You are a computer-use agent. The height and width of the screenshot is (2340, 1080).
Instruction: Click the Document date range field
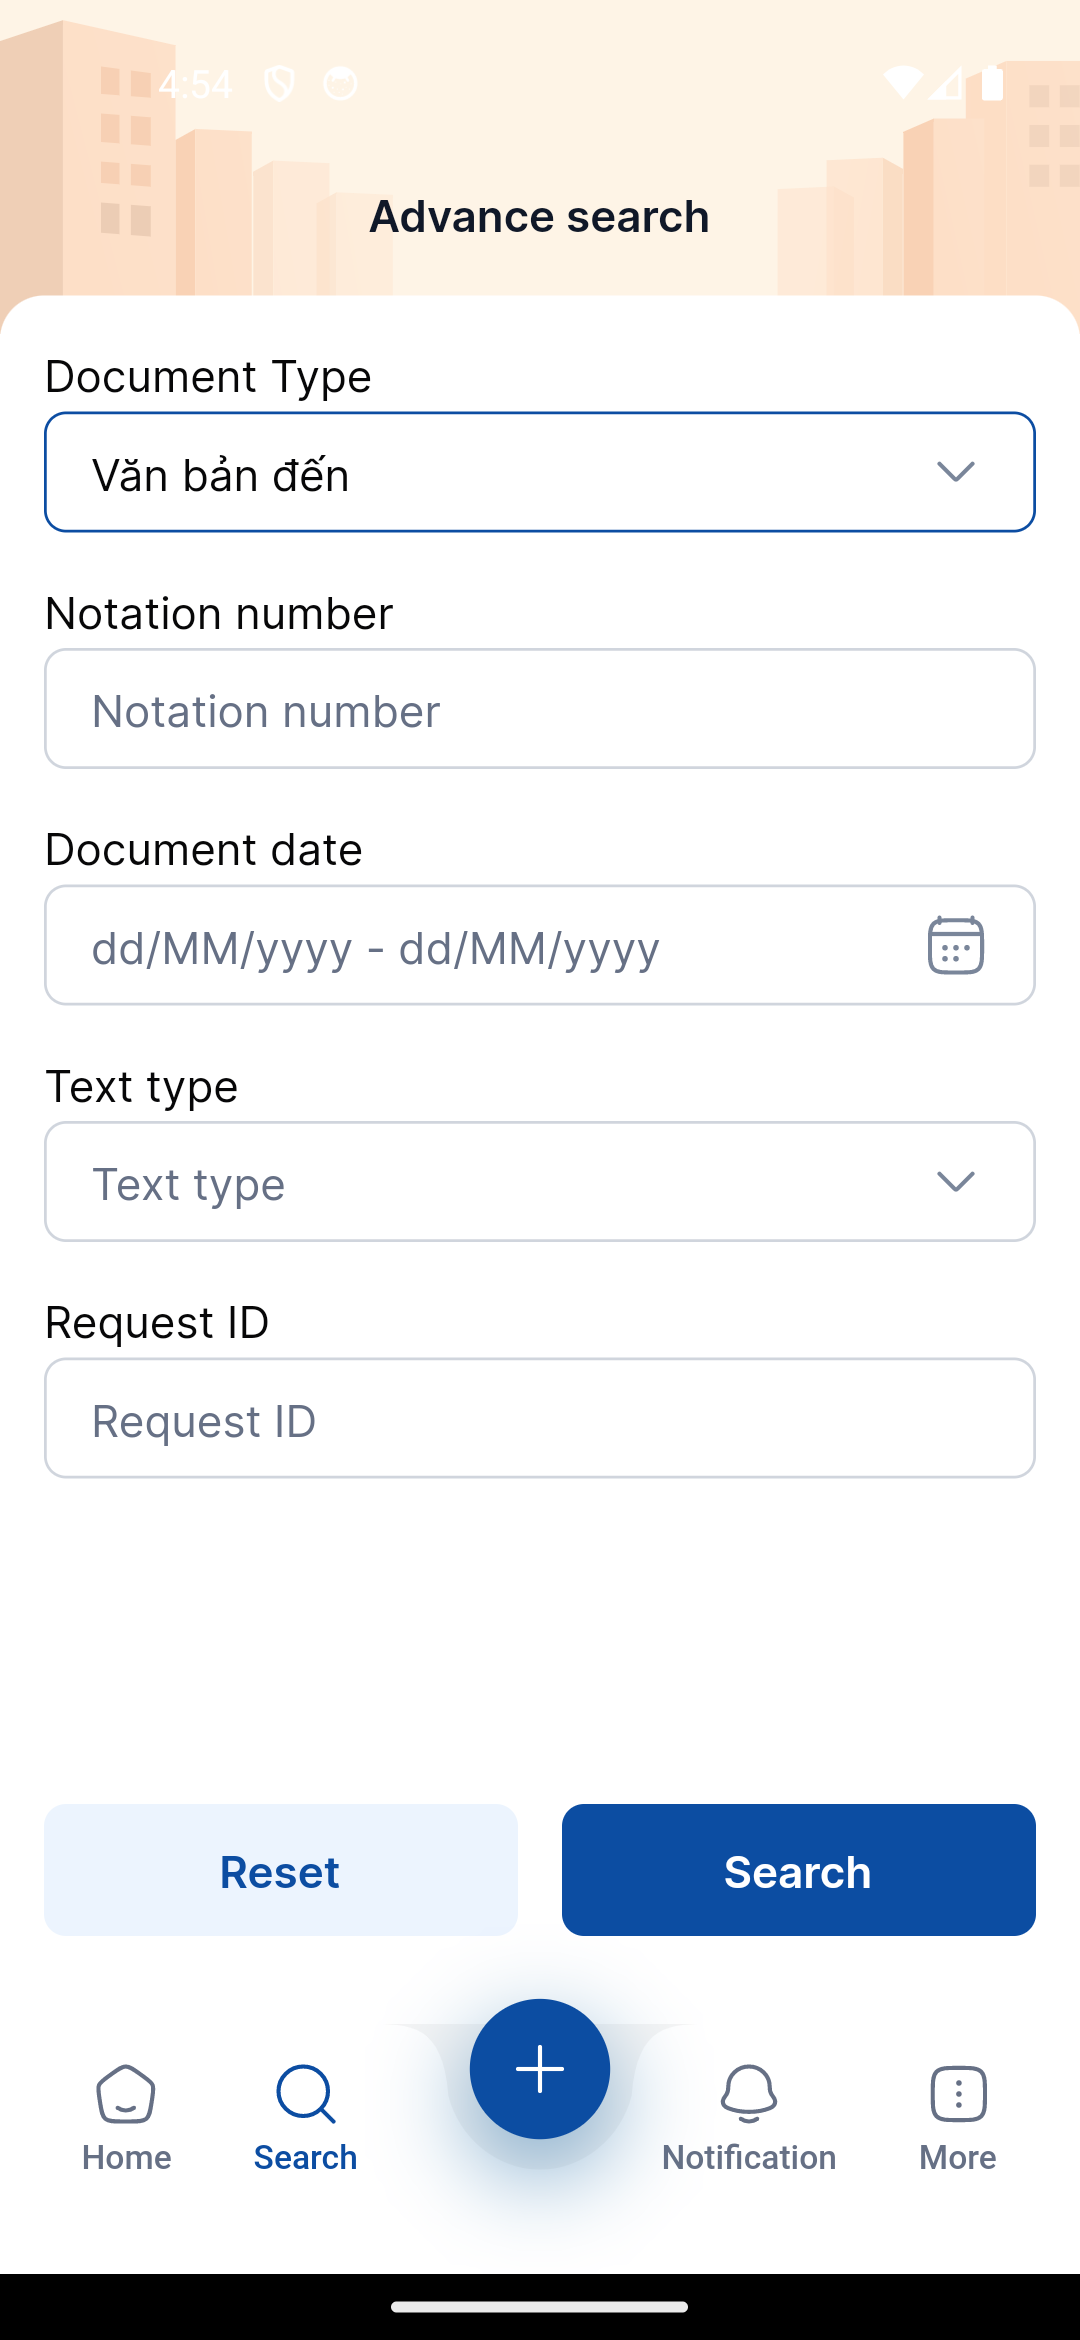tap(480, 946)
